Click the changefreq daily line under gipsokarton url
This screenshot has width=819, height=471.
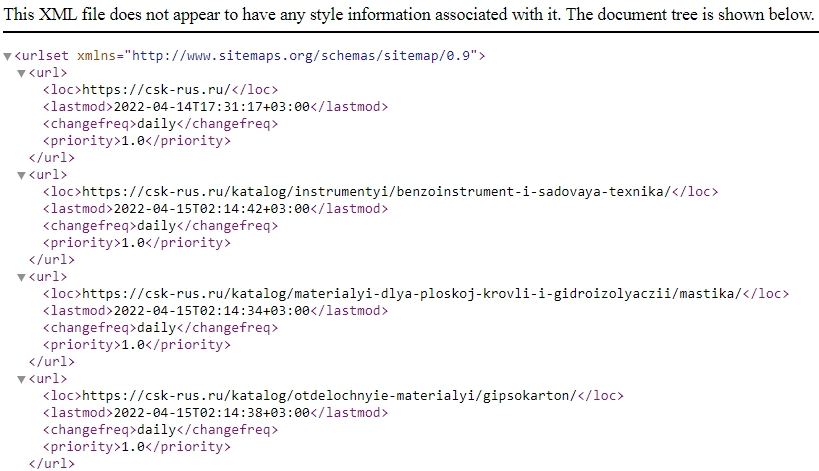click(160, 430)
